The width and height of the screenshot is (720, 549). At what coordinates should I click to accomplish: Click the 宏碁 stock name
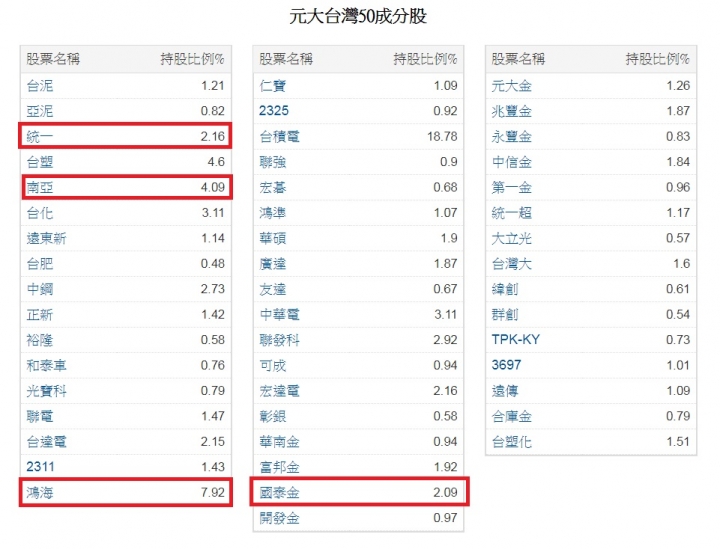pos(273,187)
